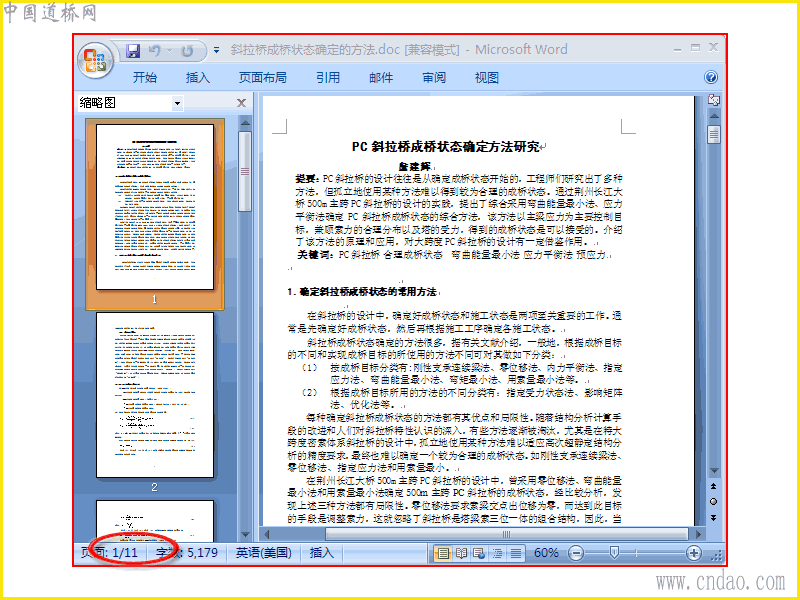The image size is (800, 600).
Task: Open the Office button menu
Action: coord(95,60)
